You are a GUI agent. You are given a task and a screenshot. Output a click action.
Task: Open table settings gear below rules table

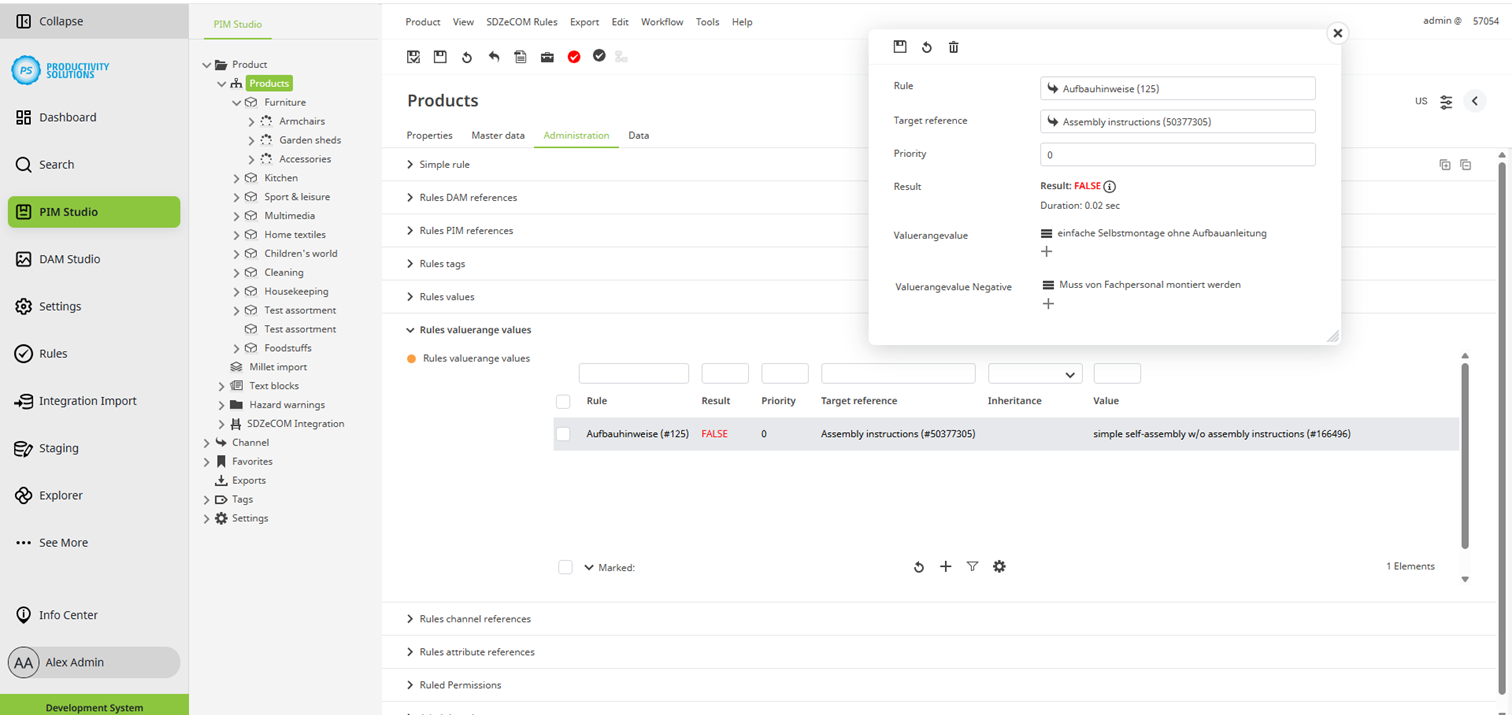pos(999,567)
